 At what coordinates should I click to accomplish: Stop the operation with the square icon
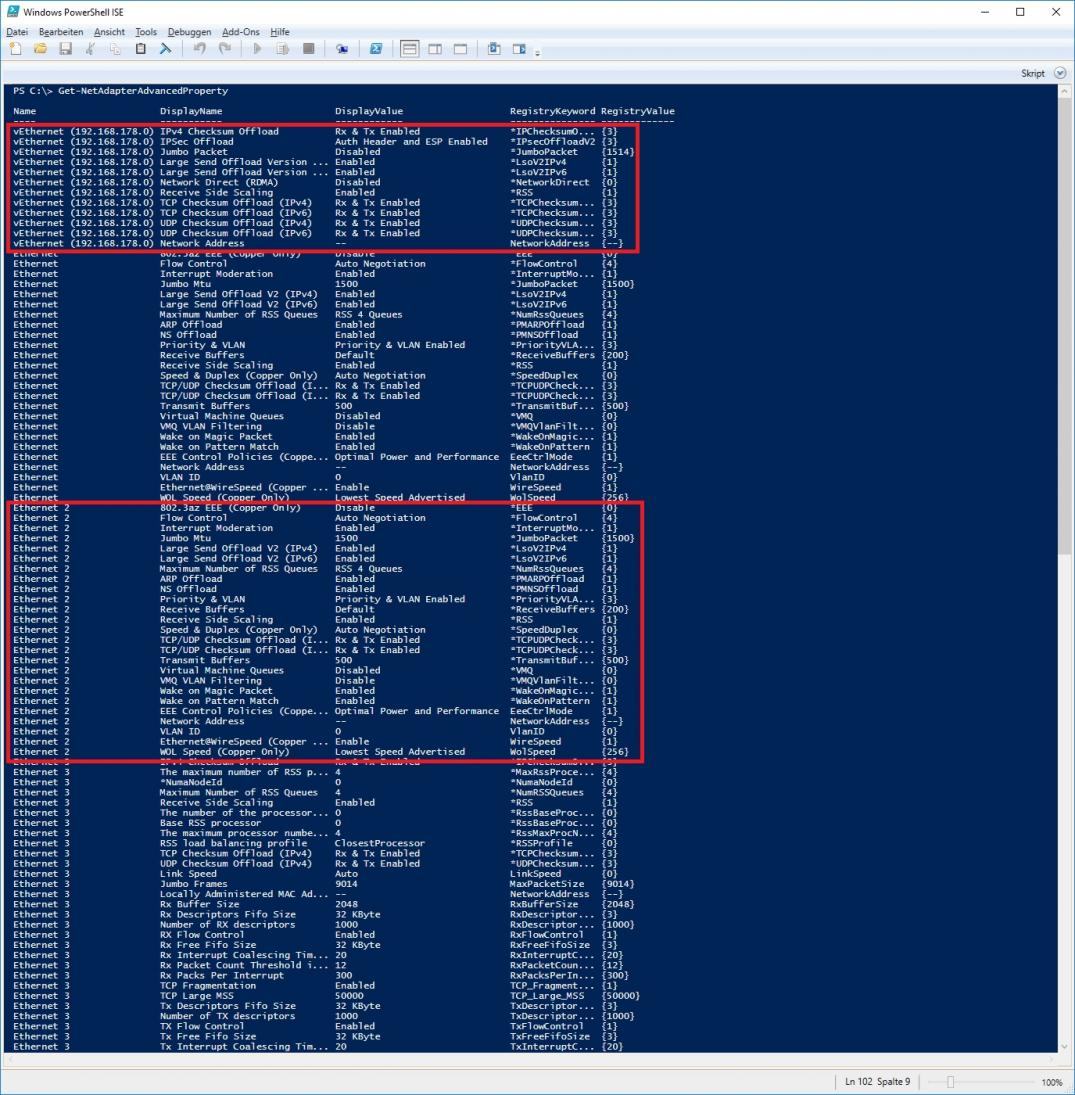[x=308, y=49]
